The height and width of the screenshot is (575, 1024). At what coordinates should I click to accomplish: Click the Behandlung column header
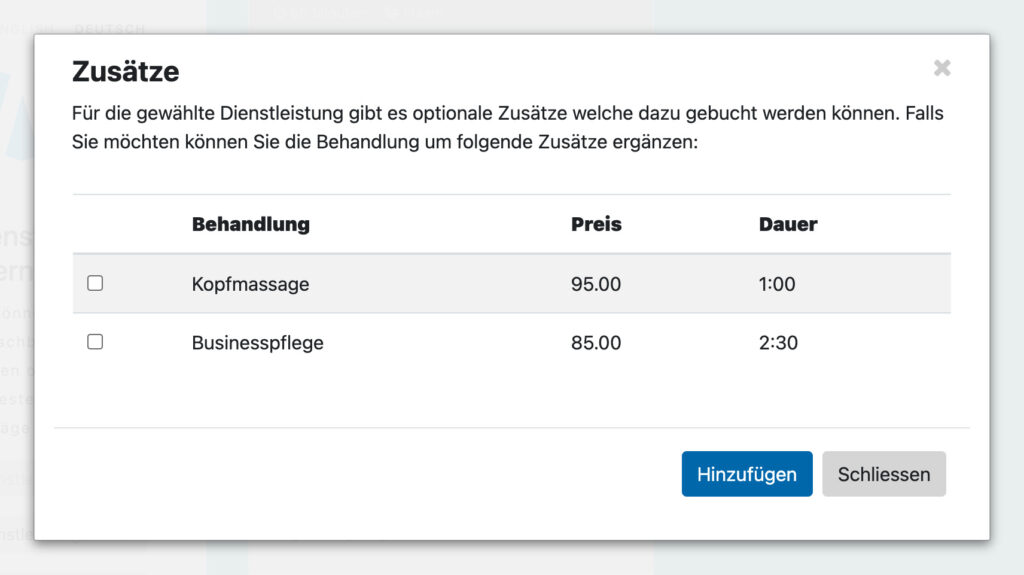coord(250,224)
